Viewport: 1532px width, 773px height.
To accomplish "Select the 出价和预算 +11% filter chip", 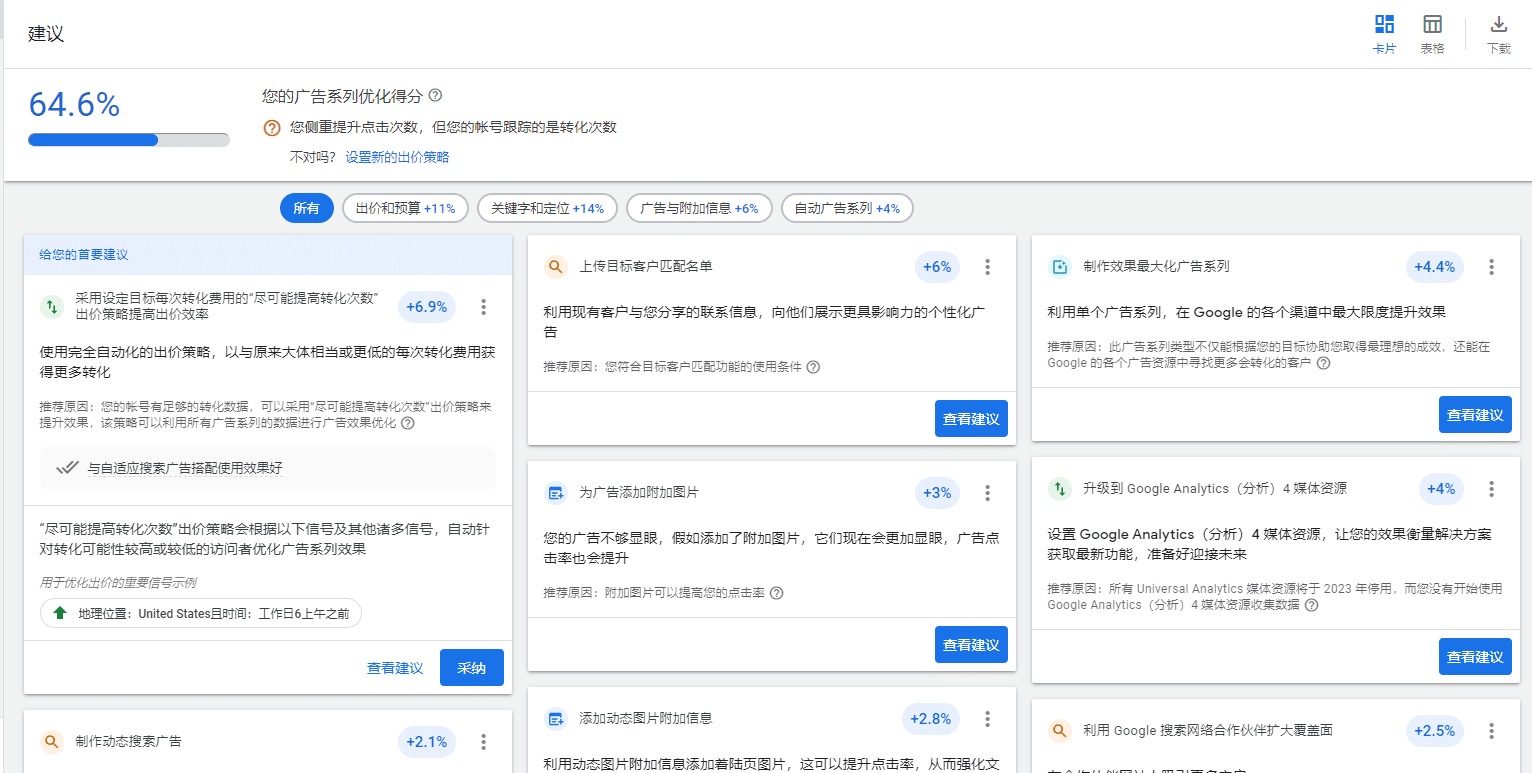I will click(x=405, y=208).
